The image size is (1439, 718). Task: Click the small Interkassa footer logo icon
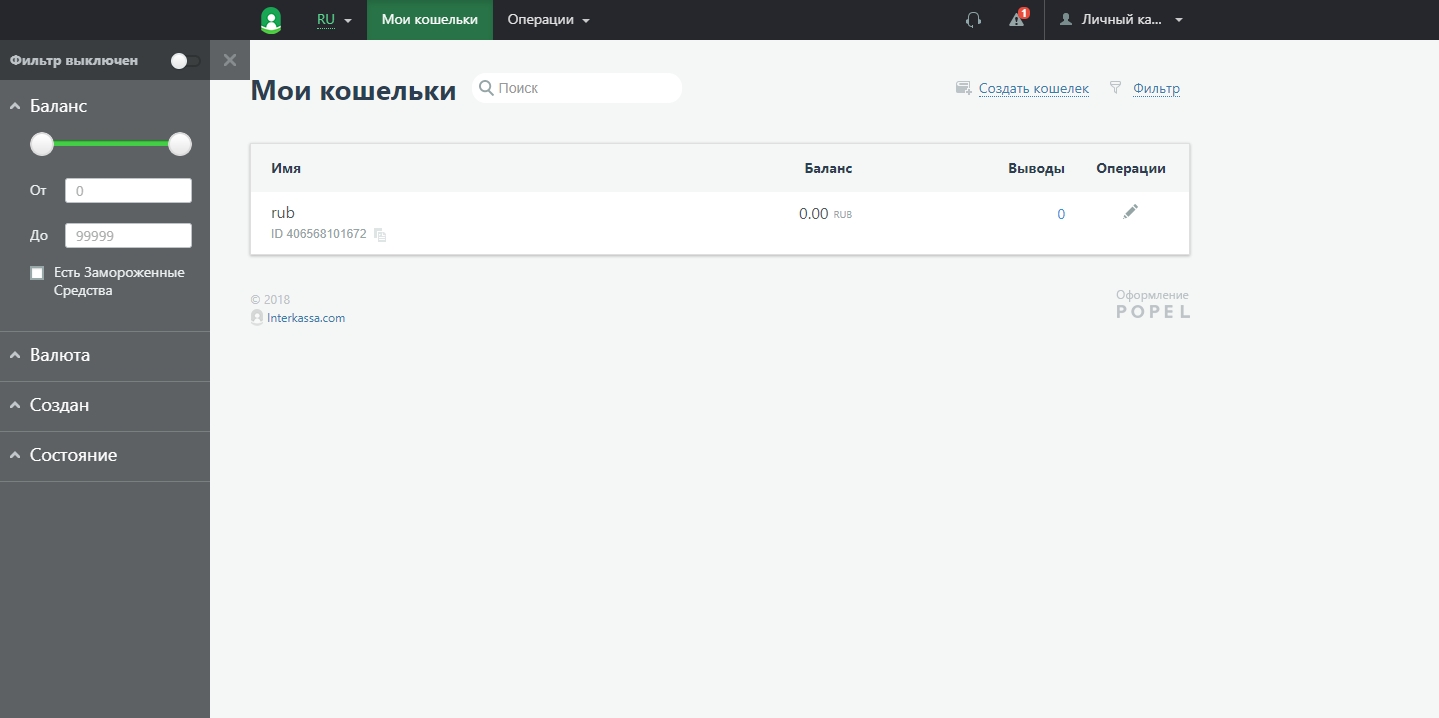[x=257, y=317]
